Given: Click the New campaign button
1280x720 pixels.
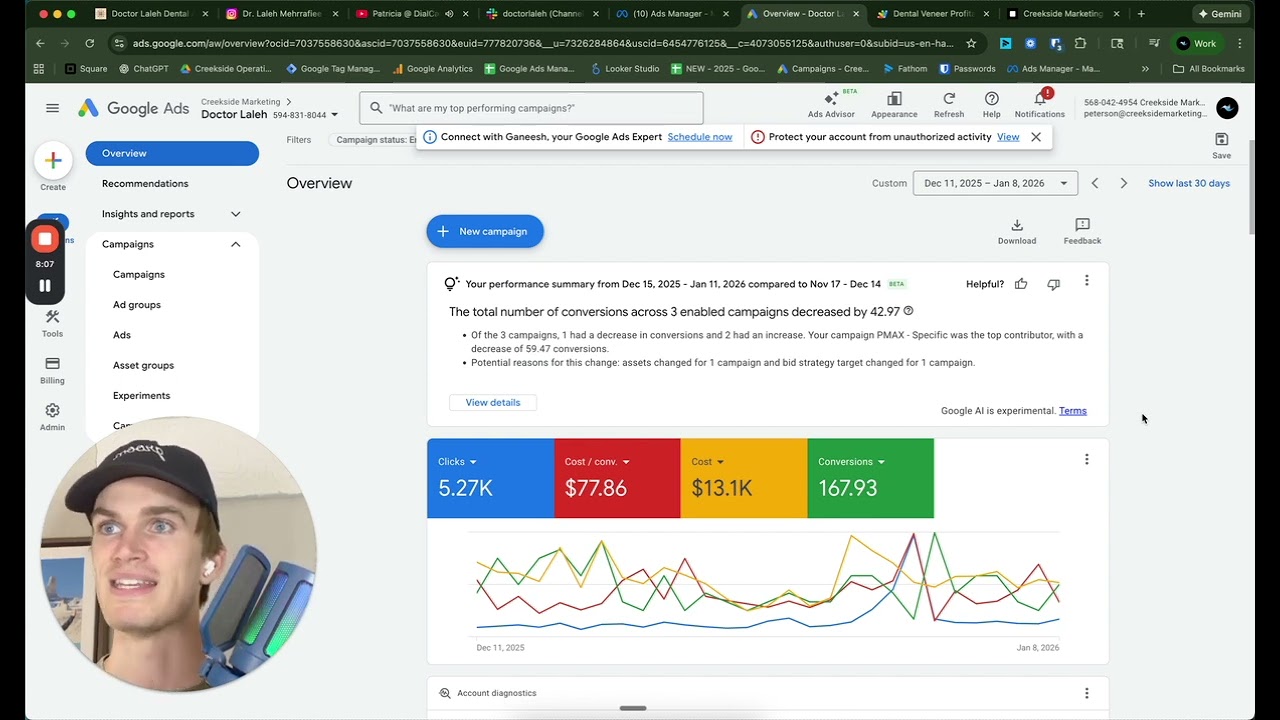Looking at the screenshot, I should pyautogui.click(x=485, y=231).
